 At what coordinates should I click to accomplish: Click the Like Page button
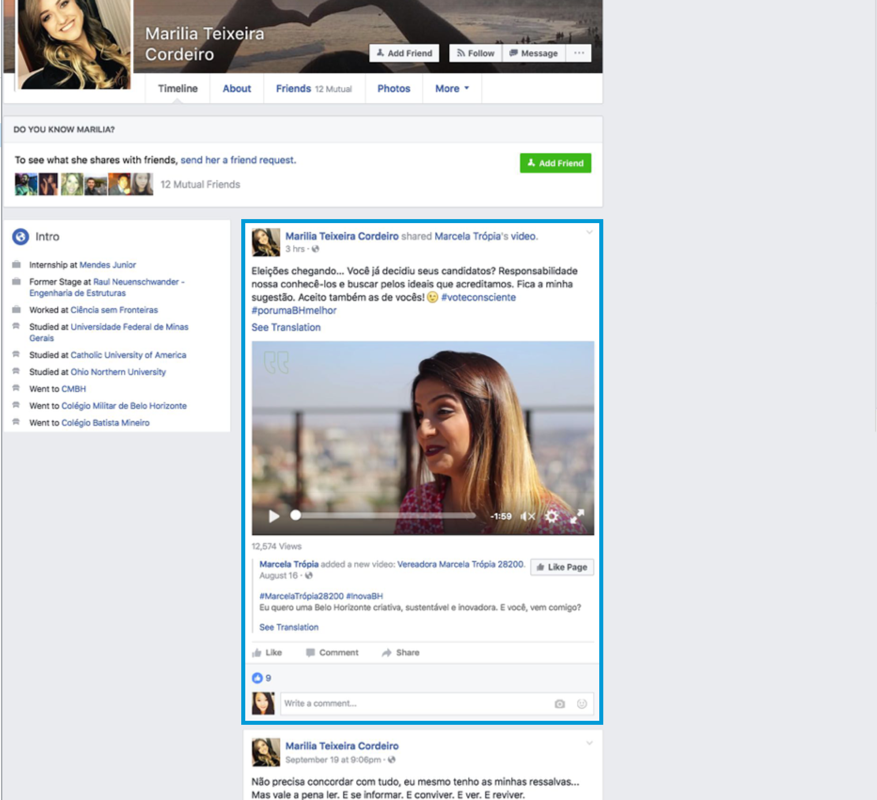point(562,567)
